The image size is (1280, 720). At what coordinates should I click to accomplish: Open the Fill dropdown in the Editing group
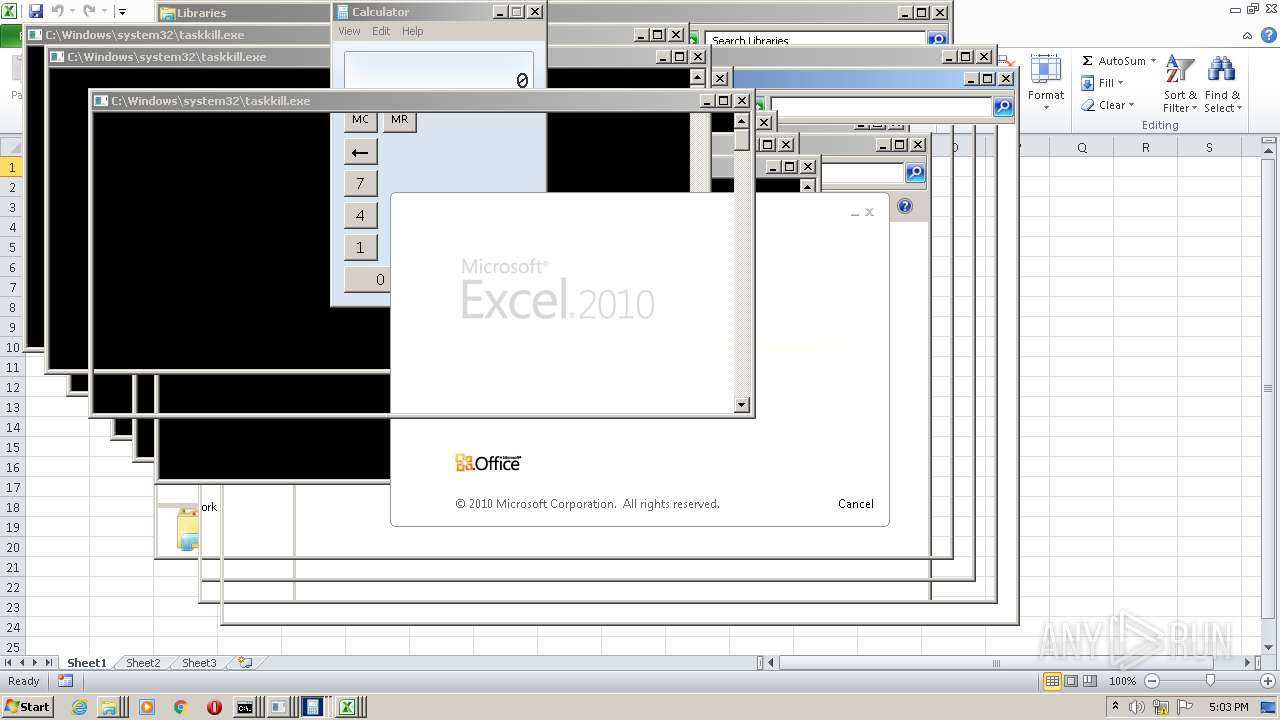click(x=1103, y=83)
